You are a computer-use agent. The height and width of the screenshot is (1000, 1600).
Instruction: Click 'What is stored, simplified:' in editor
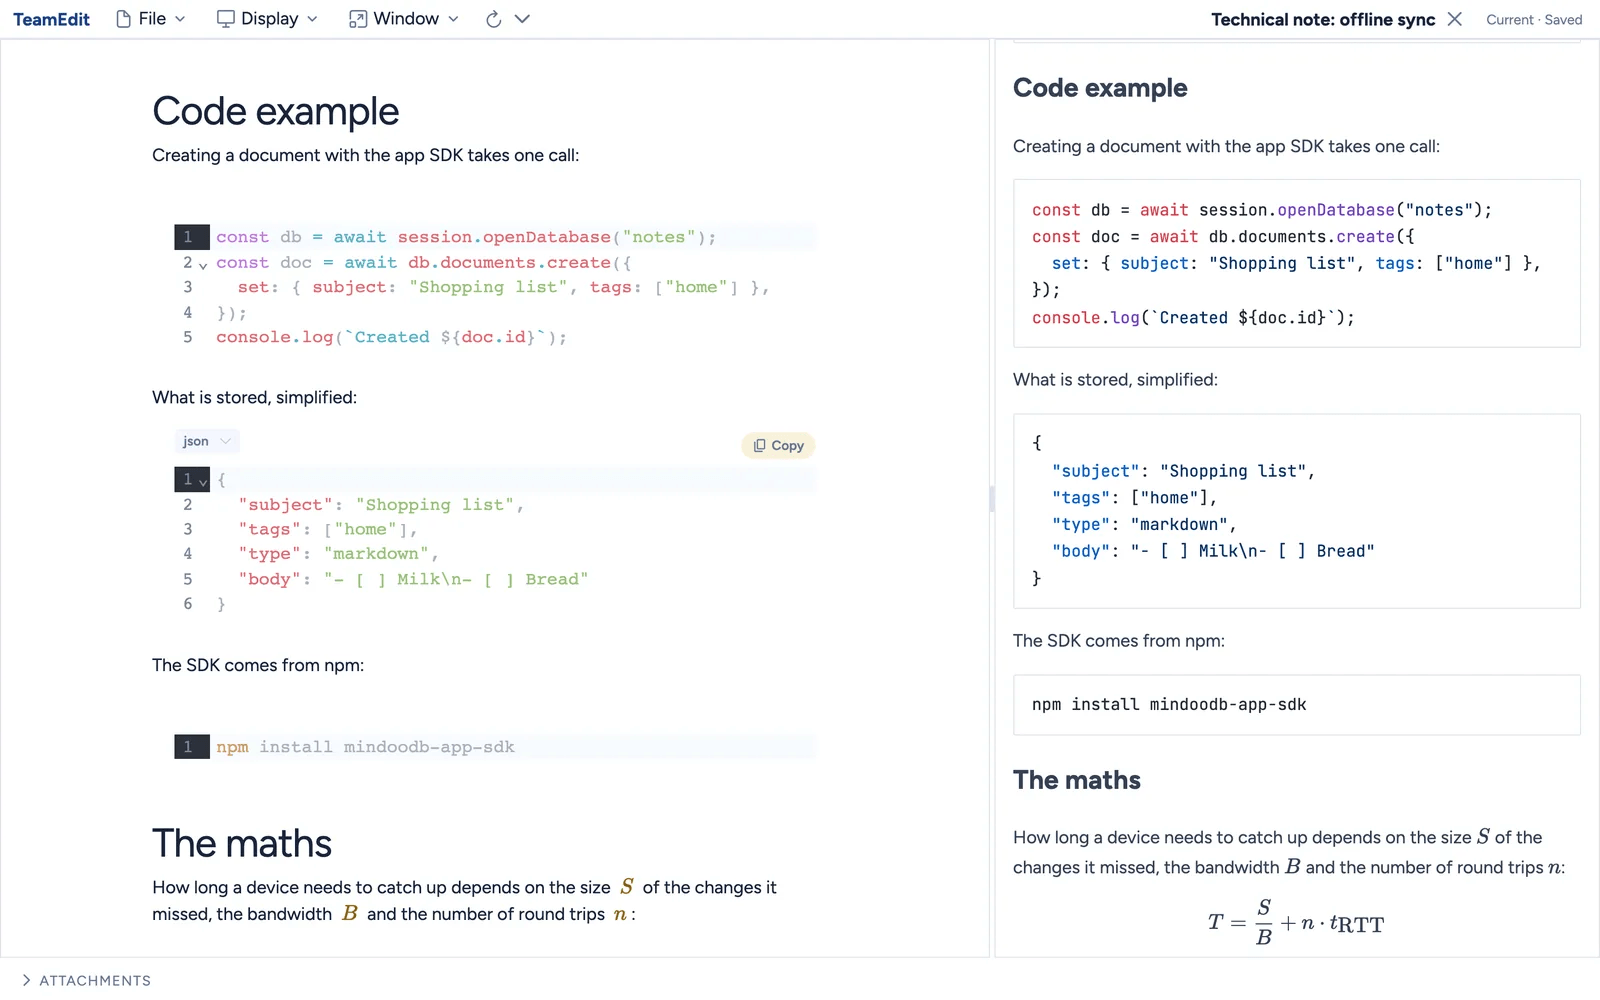(x=254, y=398)
